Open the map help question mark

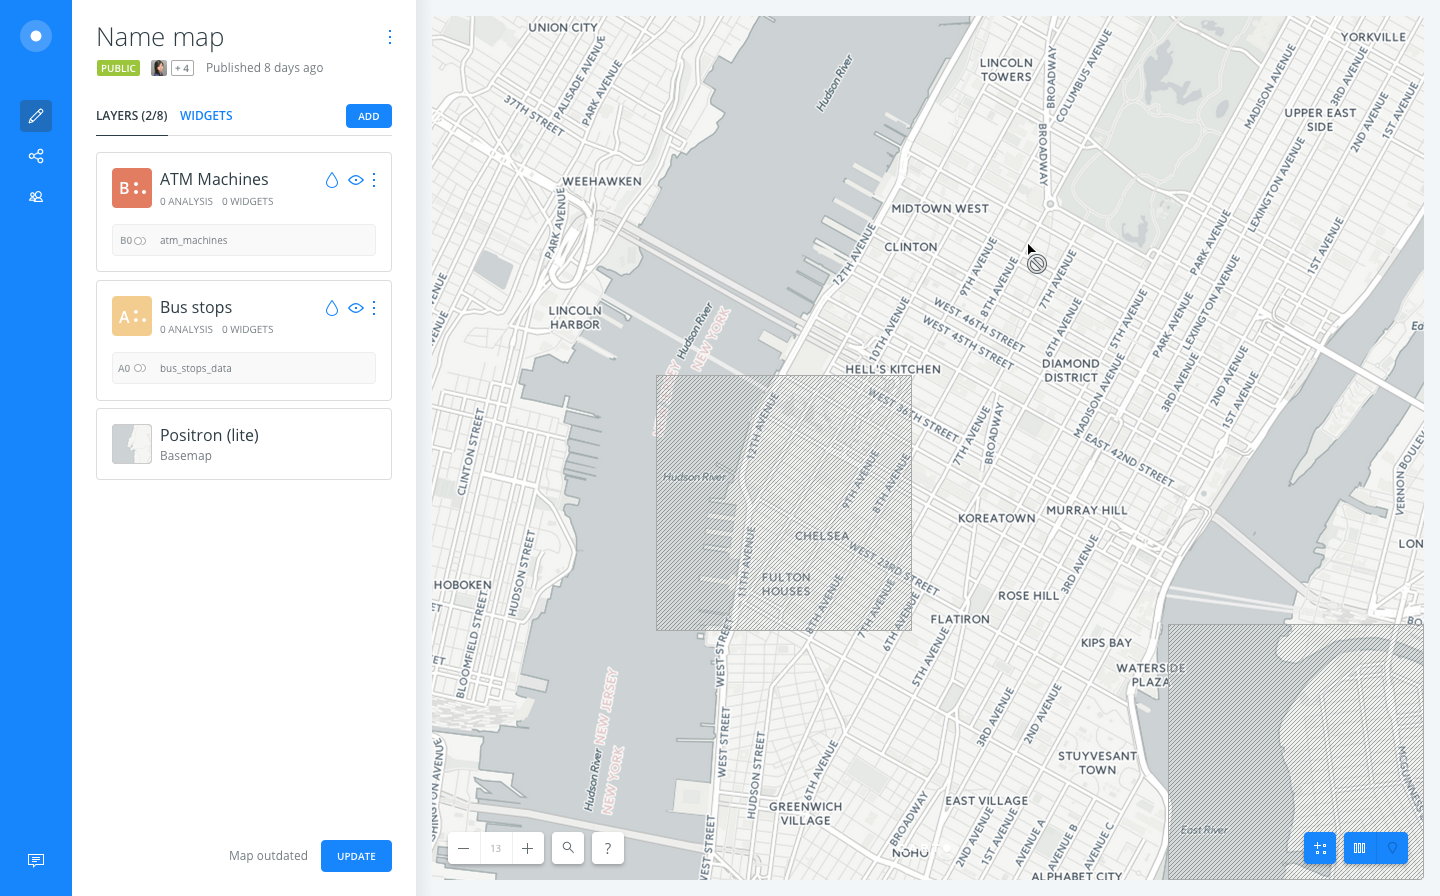point(608,848)
